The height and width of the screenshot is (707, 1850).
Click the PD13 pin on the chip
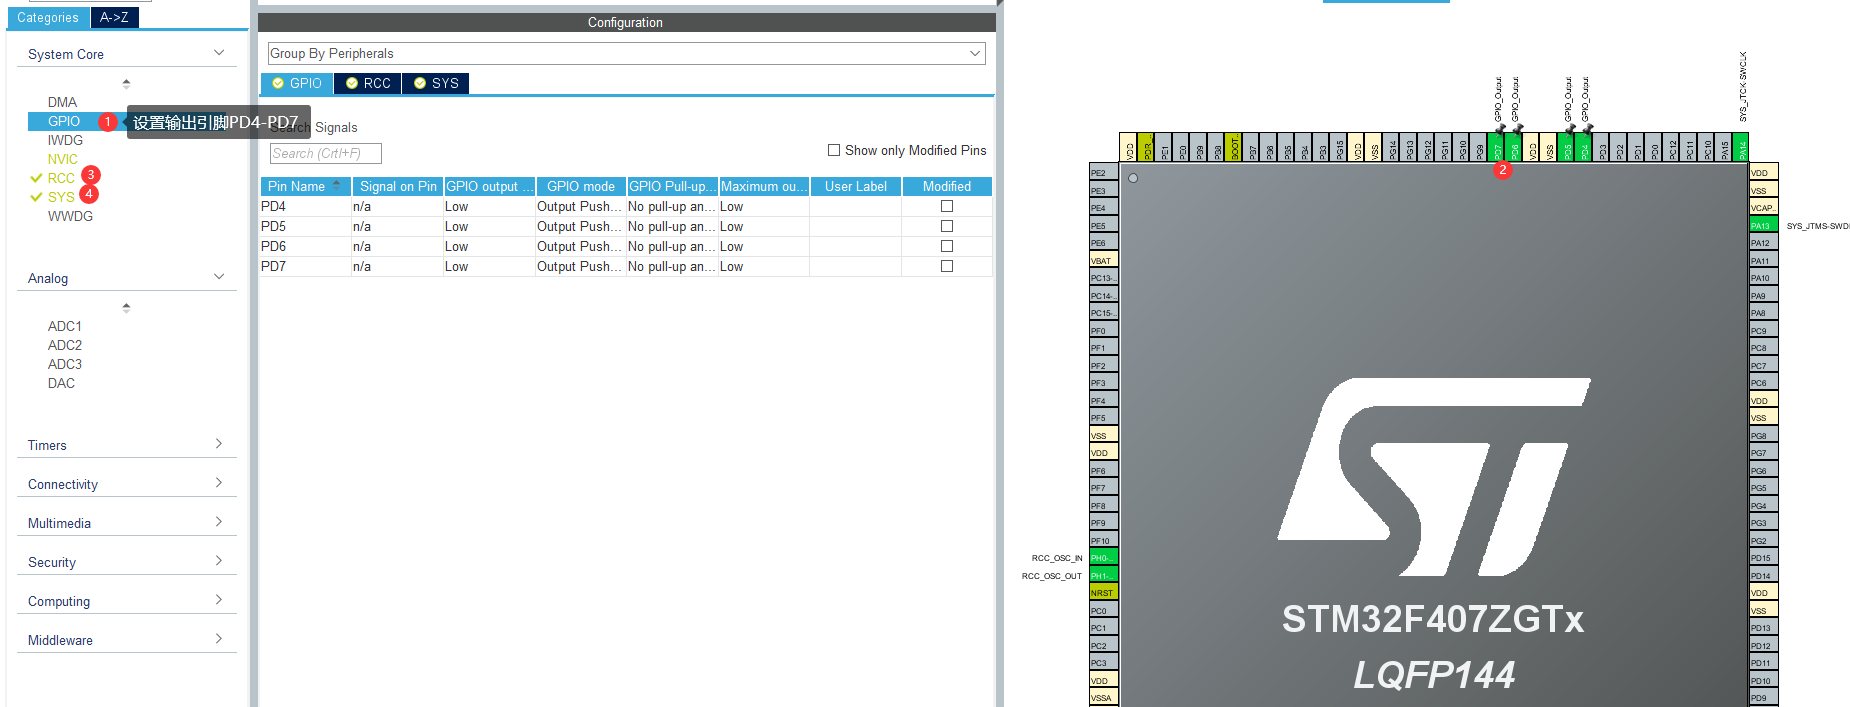tap(1763, 628)
